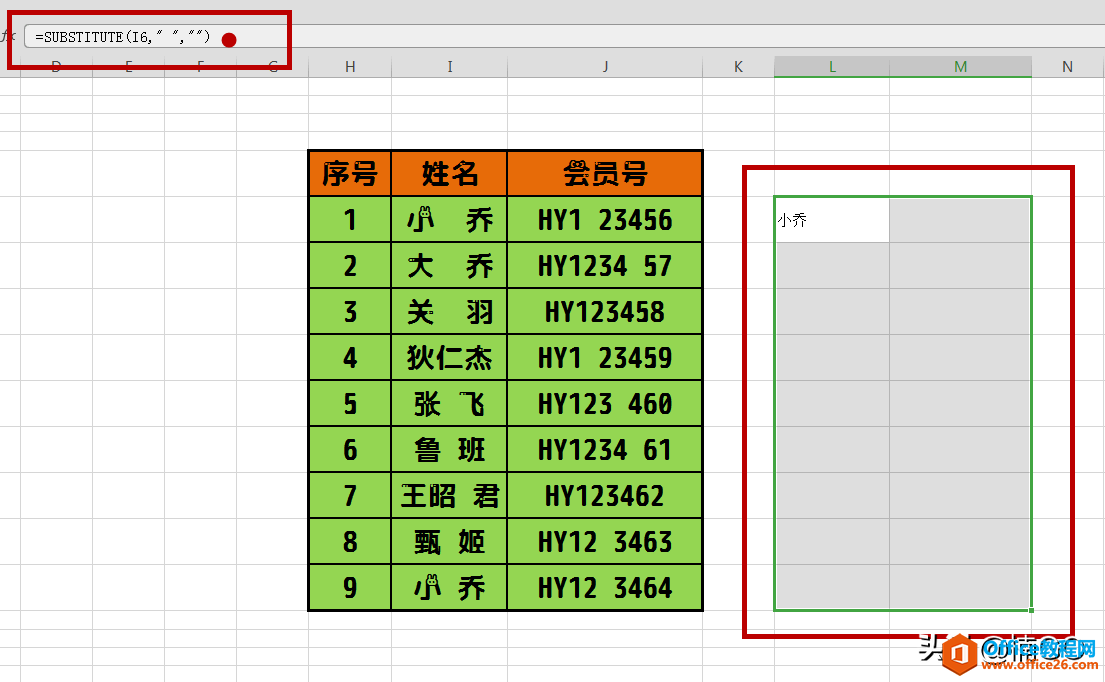The image size is (1105, 682).
Task: Click result cell showing 小乔 in column L
Action: [832, 220]
